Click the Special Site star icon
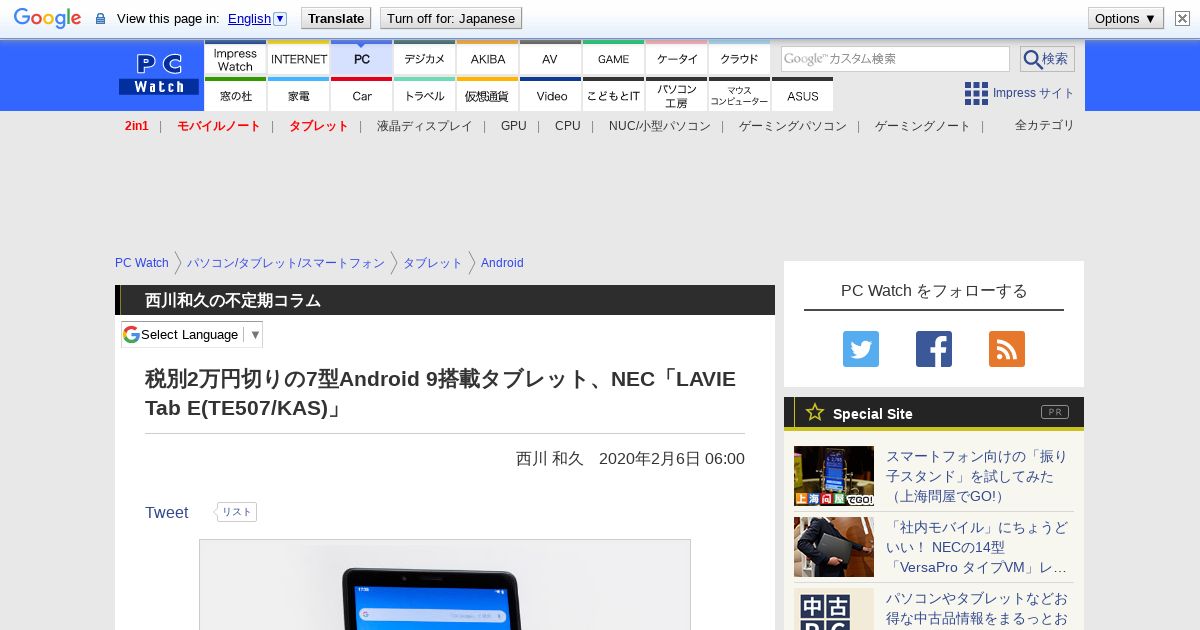The height and width of the screenshot is (630, 1200). [815, 412]
